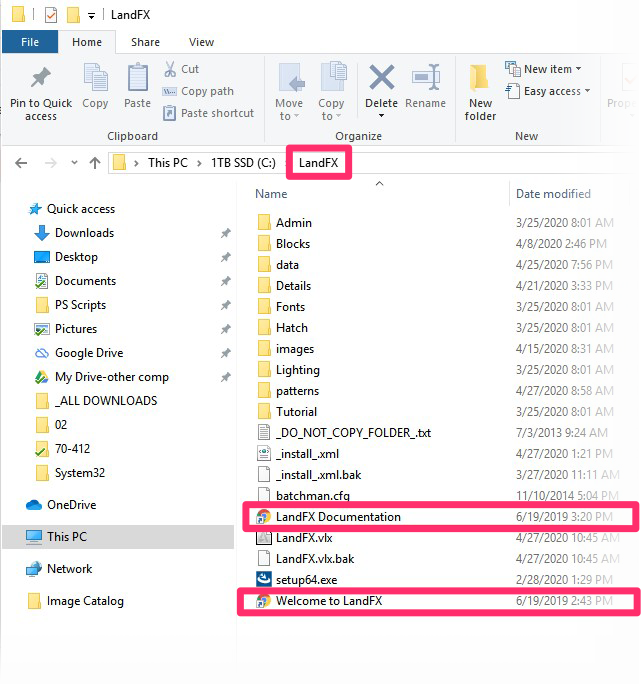Click the Properties checkmark icon in title bar
Viewport: 641px width, 684px height.
pyautogui.click(x=51, y=15)
